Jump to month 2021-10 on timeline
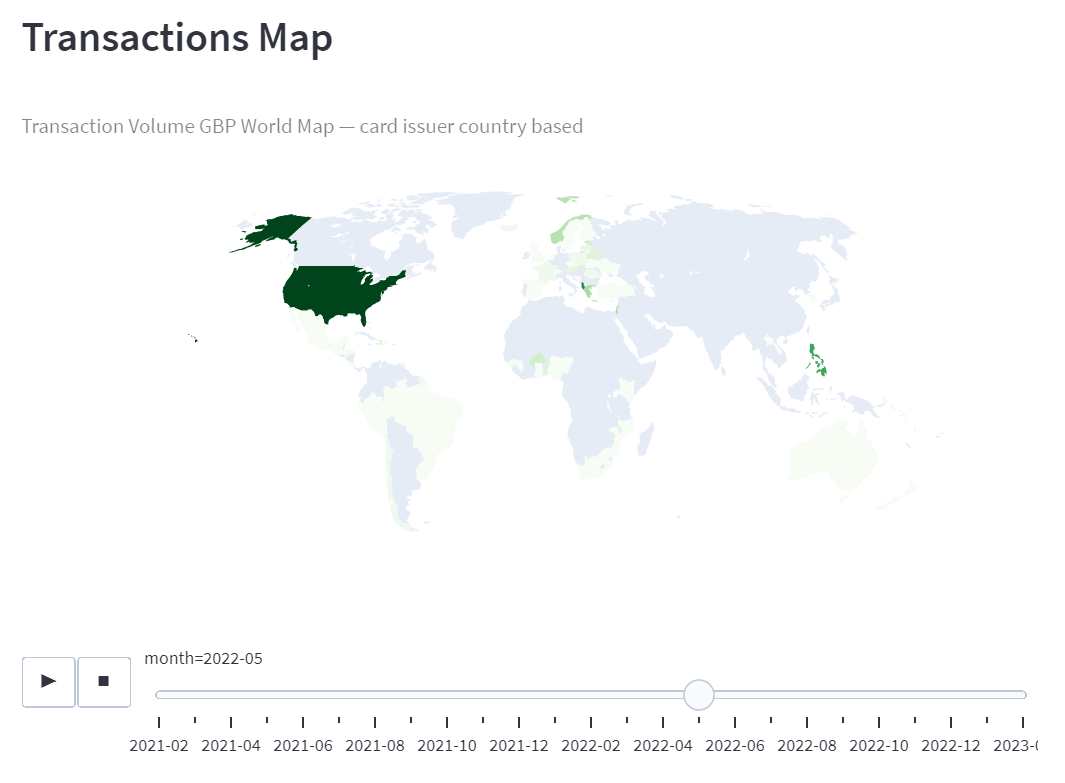The image size is (1065, 783). (x=447, y=745)
